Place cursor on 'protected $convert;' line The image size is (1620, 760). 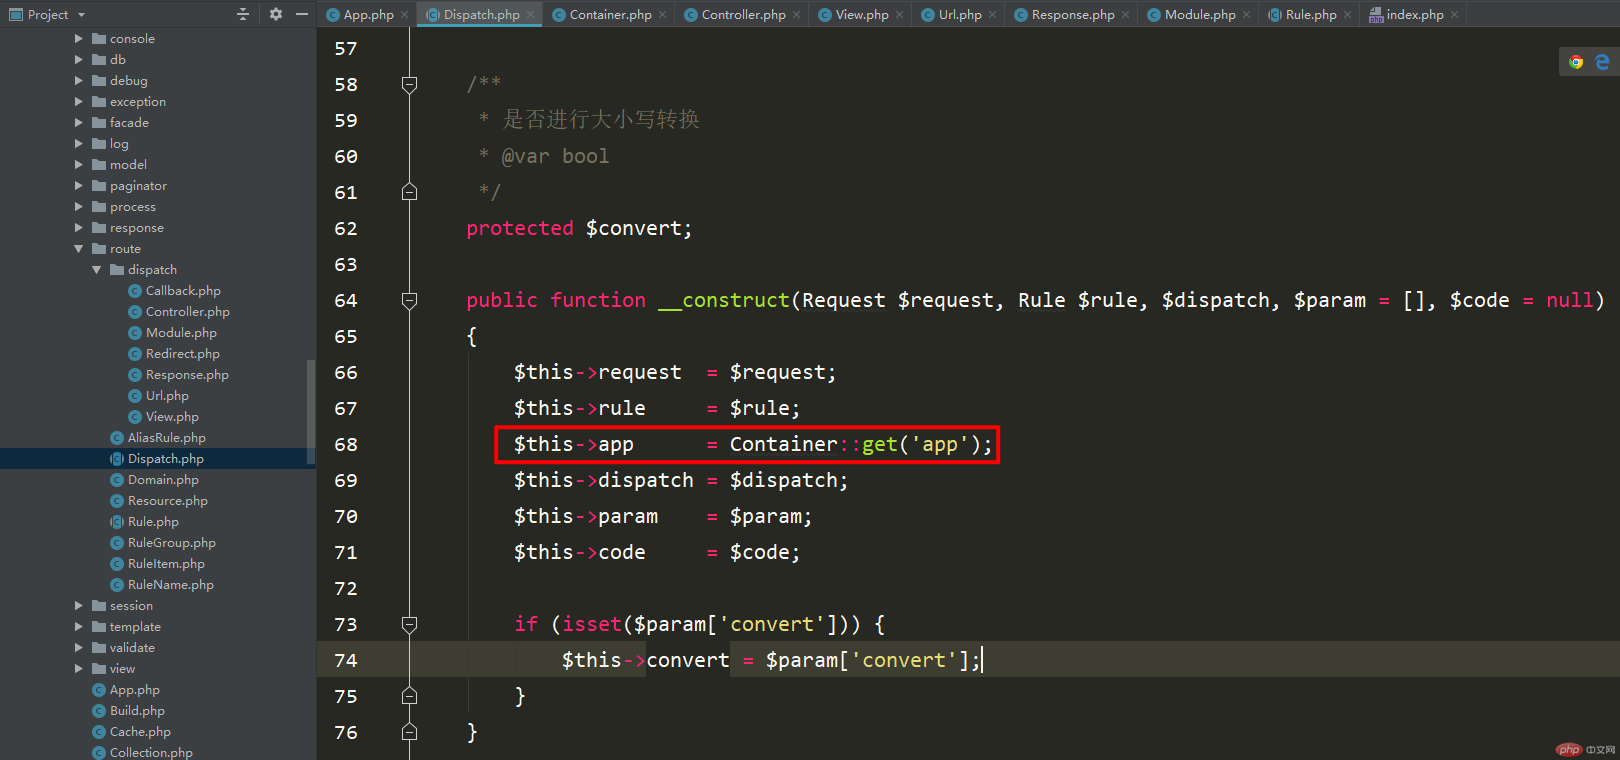(579, 228)
